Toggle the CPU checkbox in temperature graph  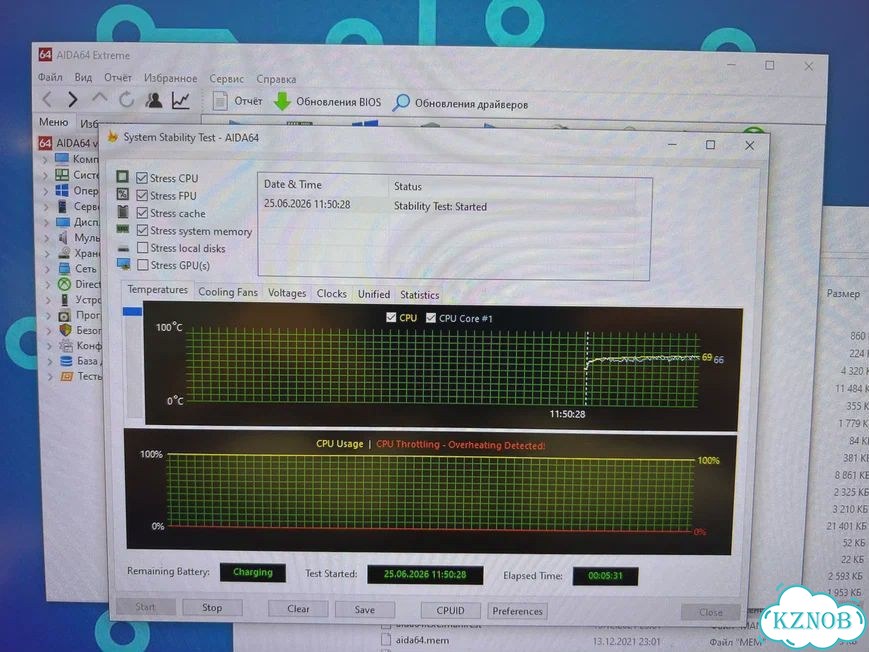391,318
